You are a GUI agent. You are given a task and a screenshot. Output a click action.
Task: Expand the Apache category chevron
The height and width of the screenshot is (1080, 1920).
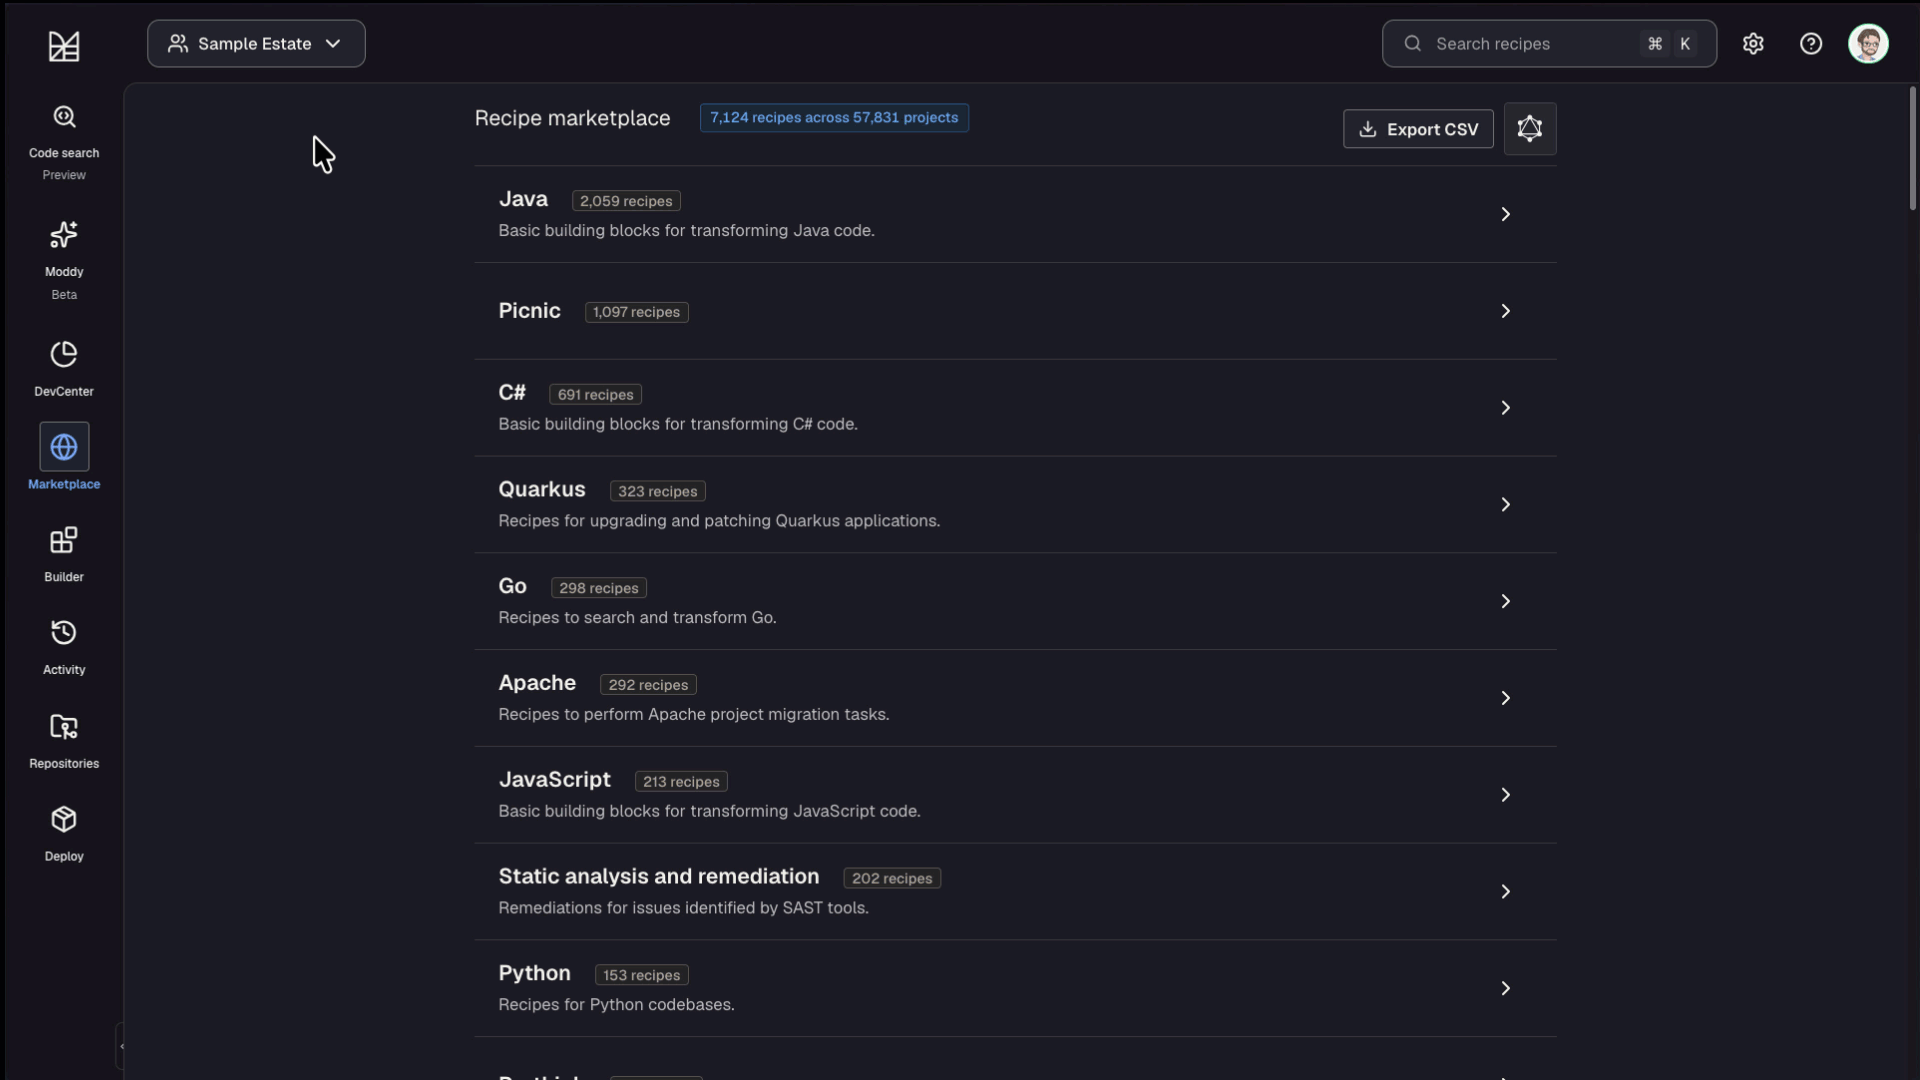(1505, 698)
